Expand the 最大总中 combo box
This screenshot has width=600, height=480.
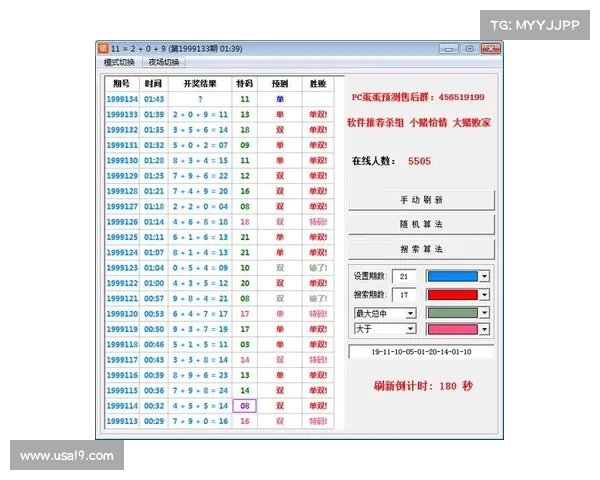click(x=411, y=313)
